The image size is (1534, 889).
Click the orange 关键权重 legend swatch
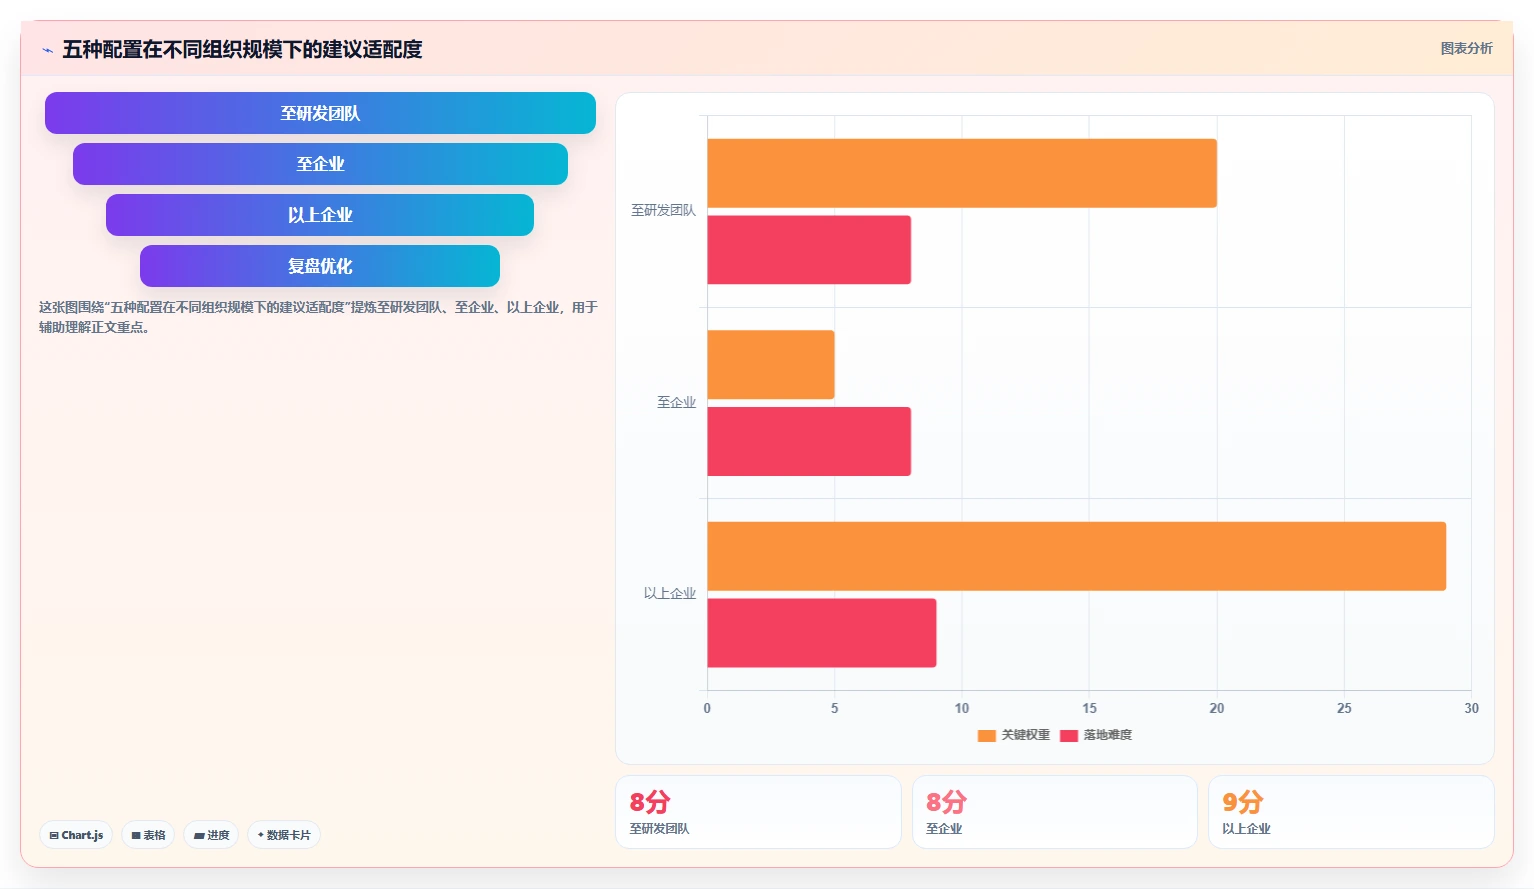pyautogui.click(x=987, y=736)
